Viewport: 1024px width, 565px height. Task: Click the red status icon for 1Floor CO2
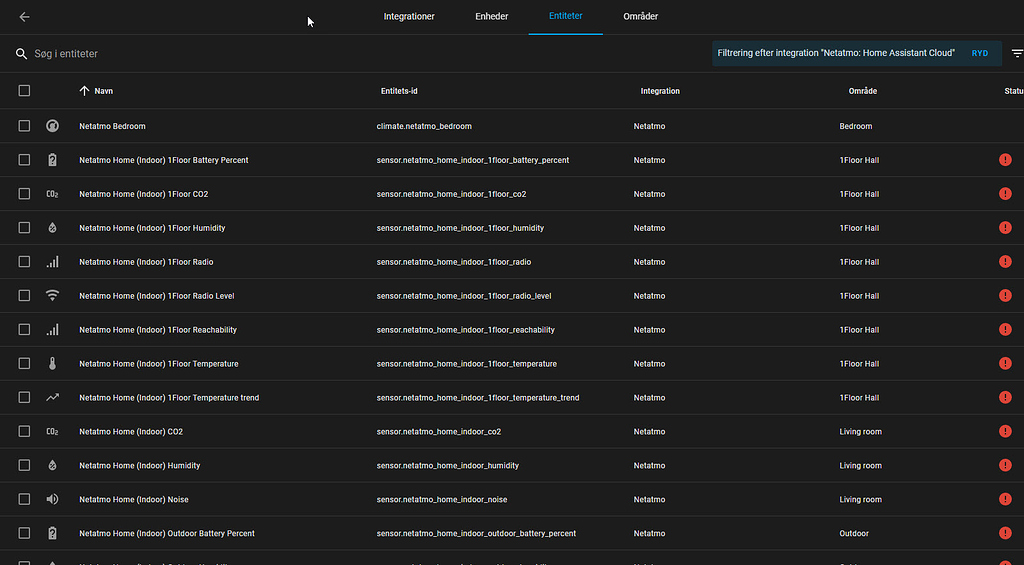coord(1005,194)
